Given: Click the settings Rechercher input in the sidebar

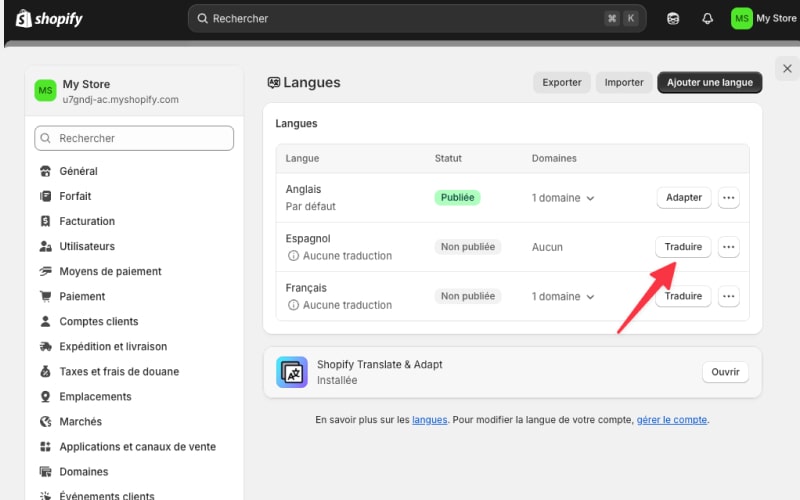Looking at the screenshot, I should tap(134, 138).
